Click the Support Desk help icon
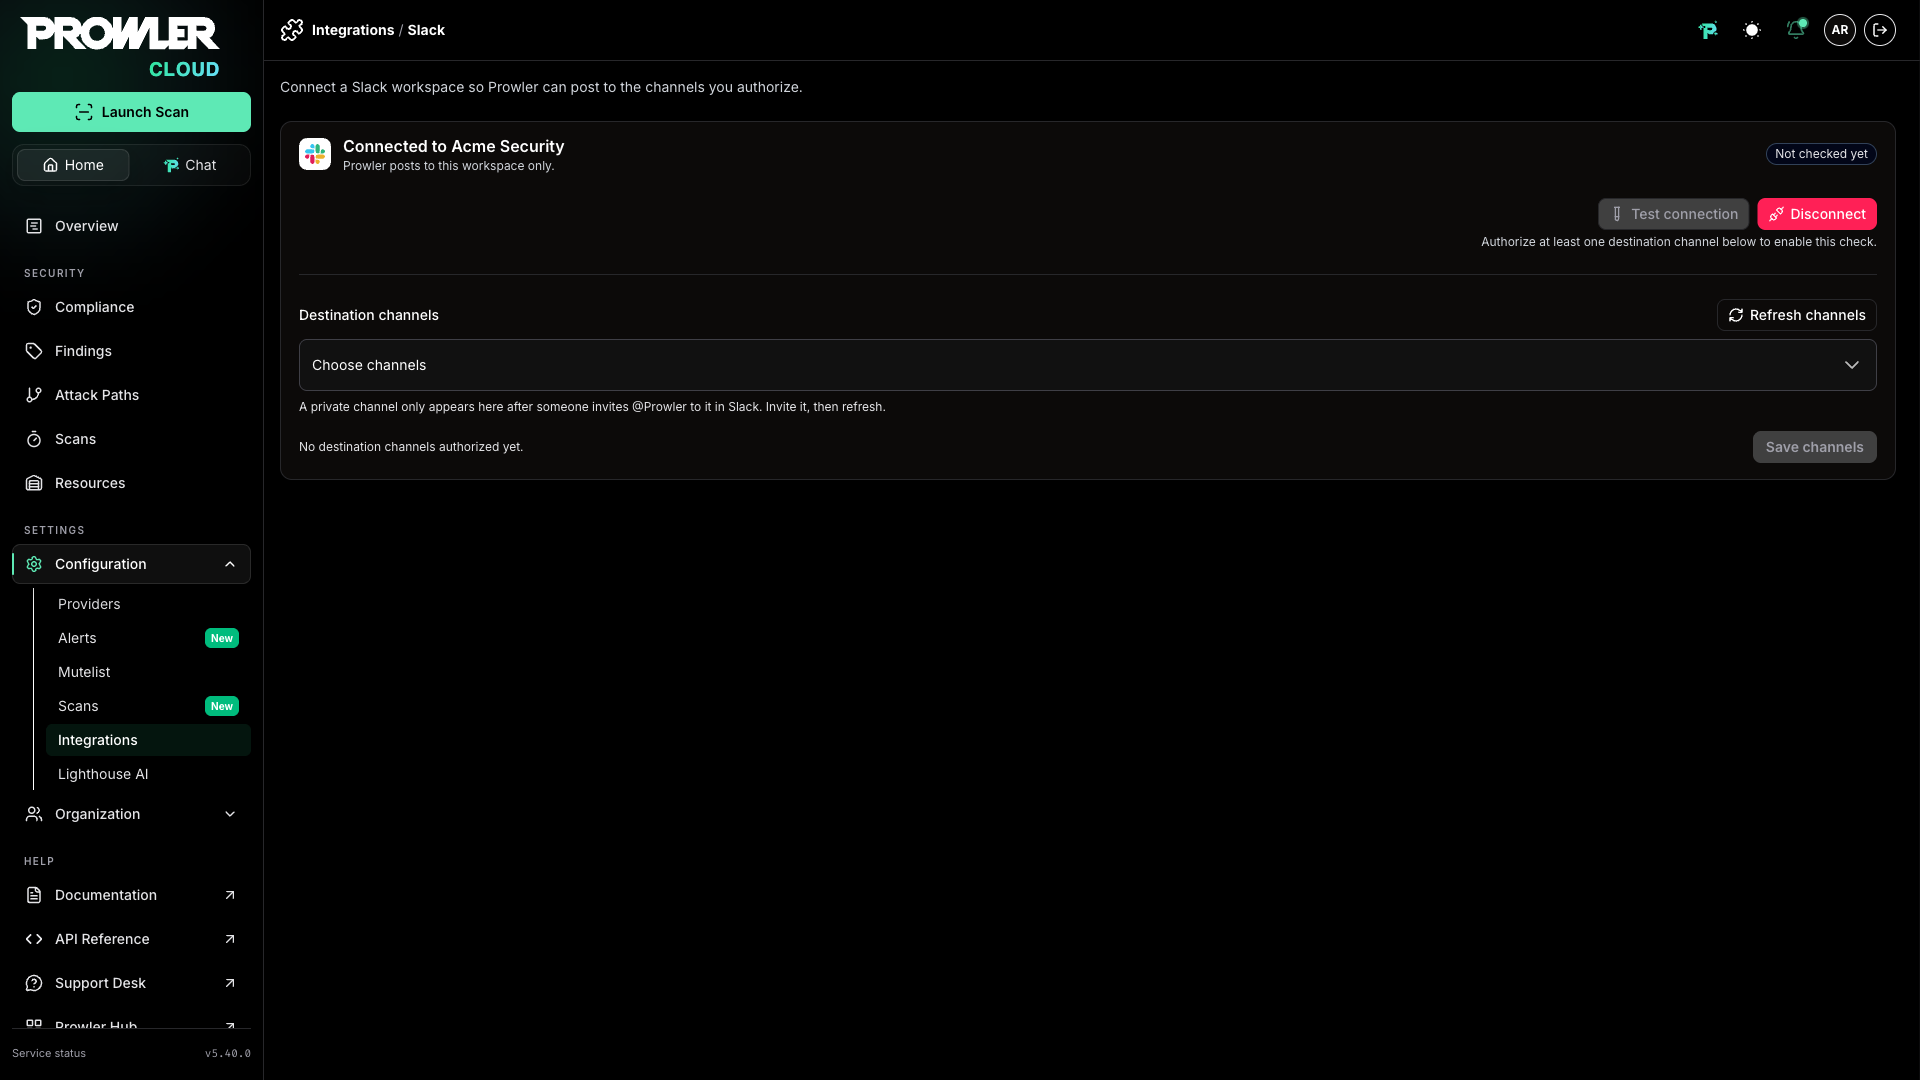Viewport: 1920px width, 1080px height. pyautogui.click(x=34, y=983)
